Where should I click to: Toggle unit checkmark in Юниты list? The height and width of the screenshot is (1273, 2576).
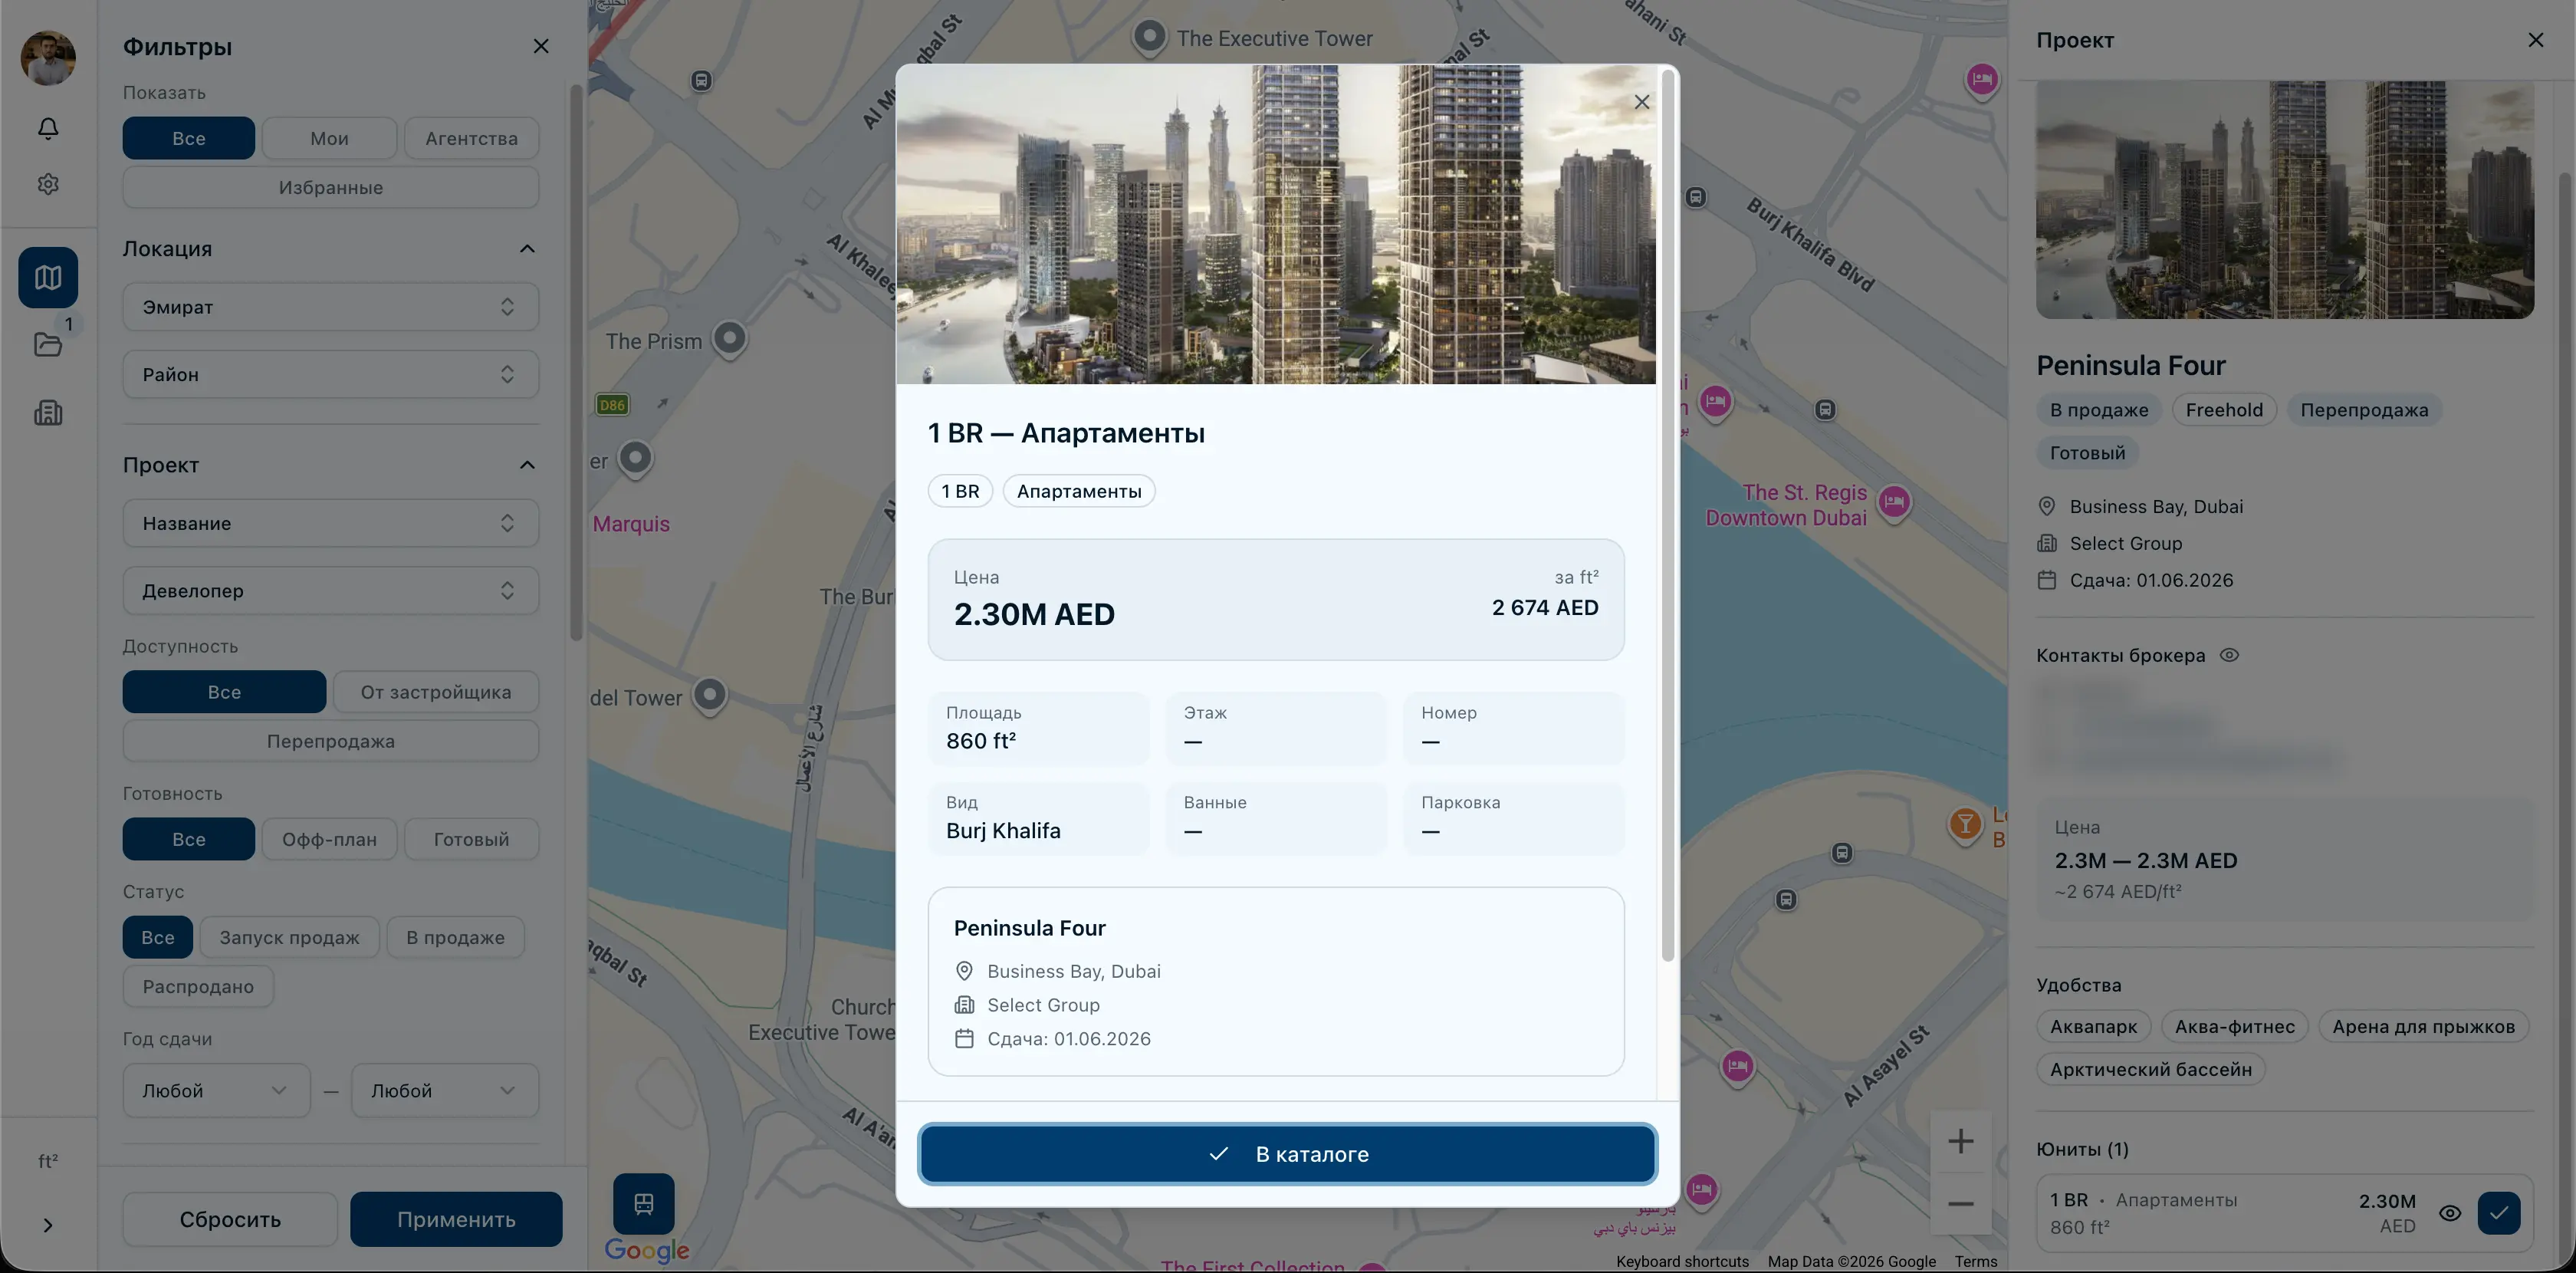pos(2498,1213)
